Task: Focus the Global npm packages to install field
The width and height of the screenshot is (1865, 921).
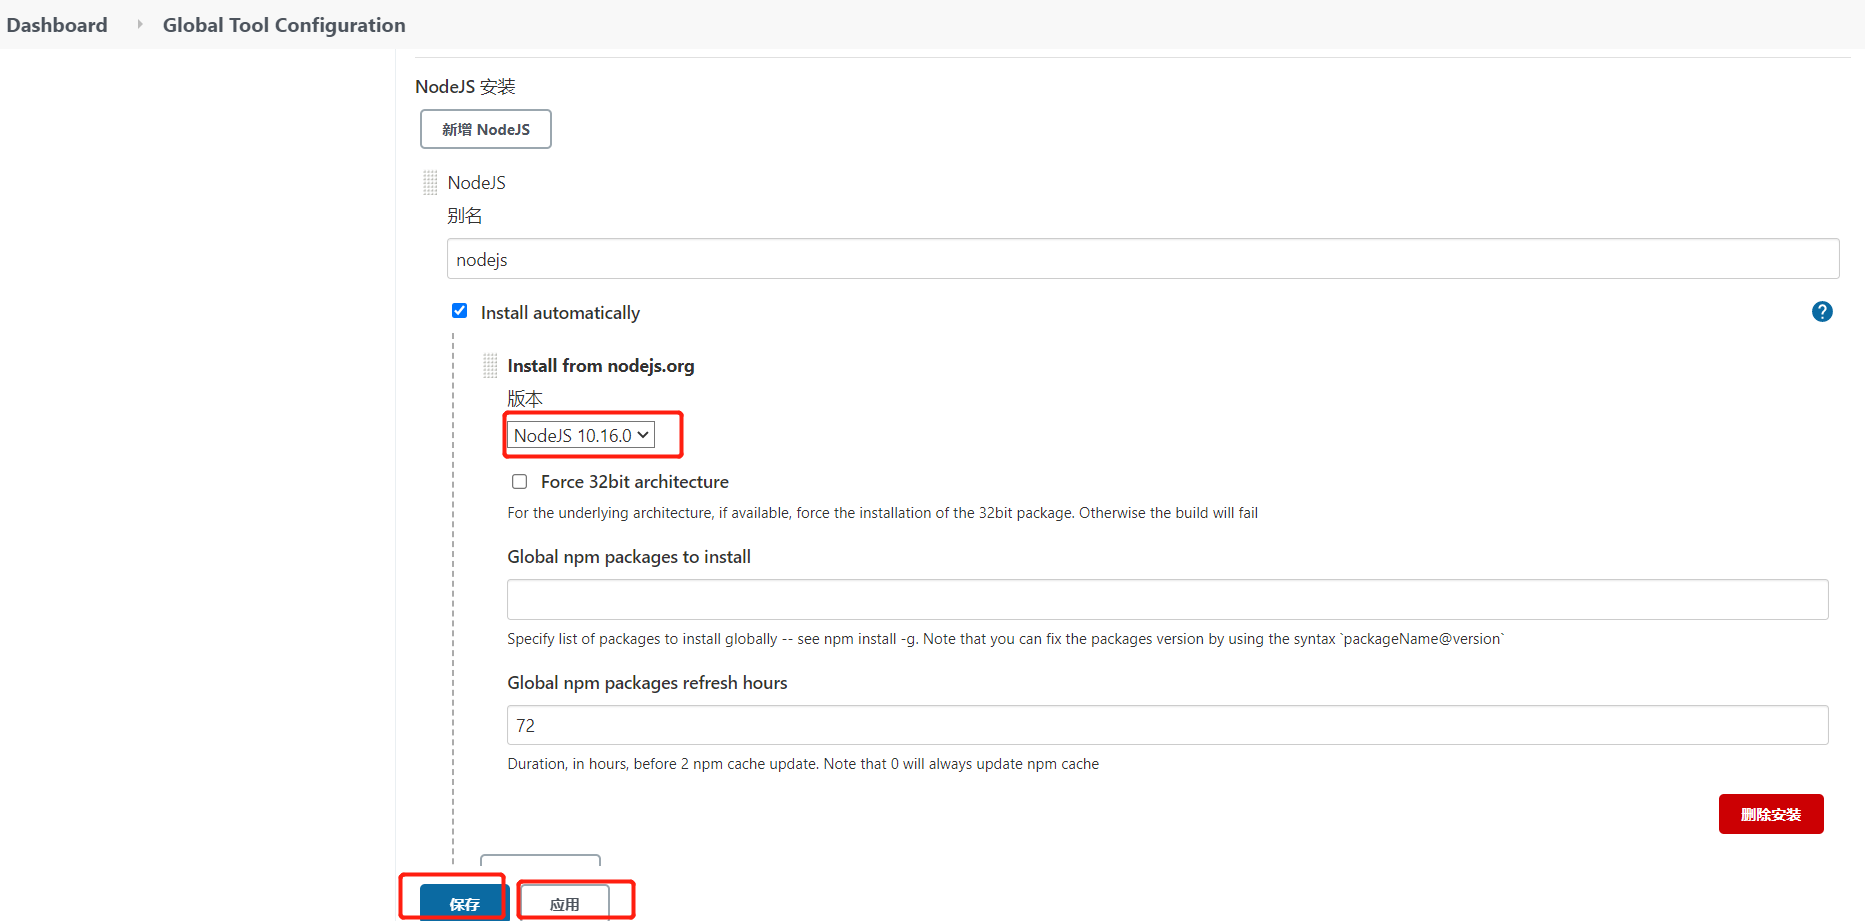Action: click(1167, 600)
